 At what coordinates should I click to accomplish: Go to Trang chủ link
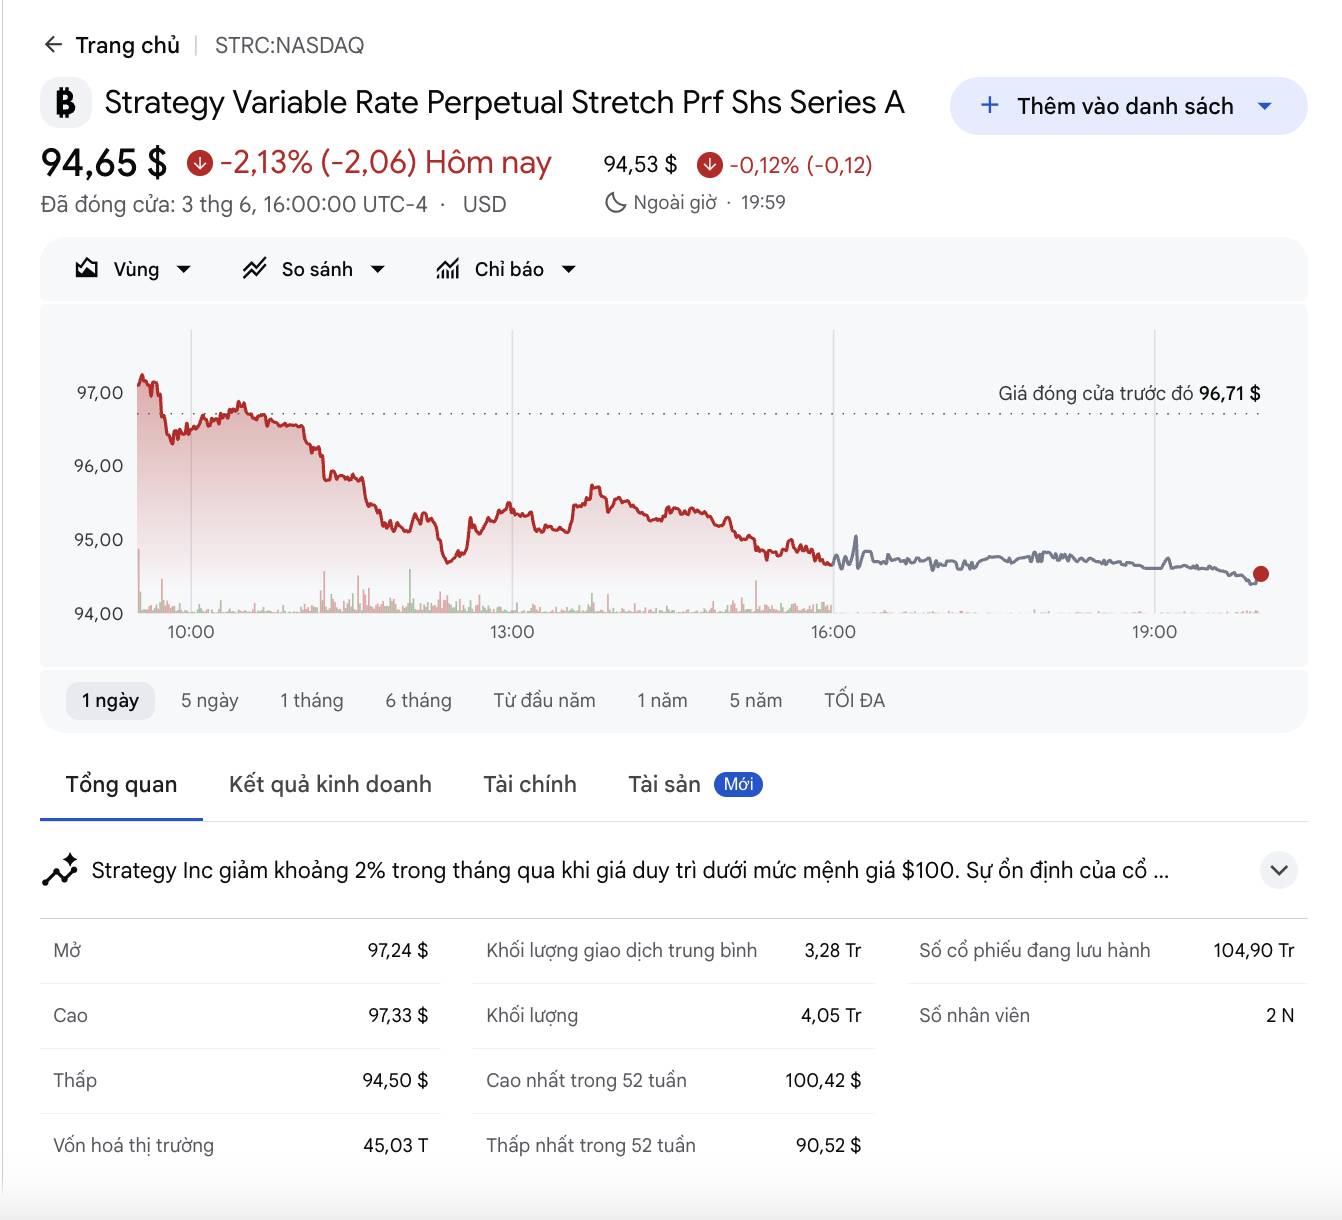[x=128, y=45]
